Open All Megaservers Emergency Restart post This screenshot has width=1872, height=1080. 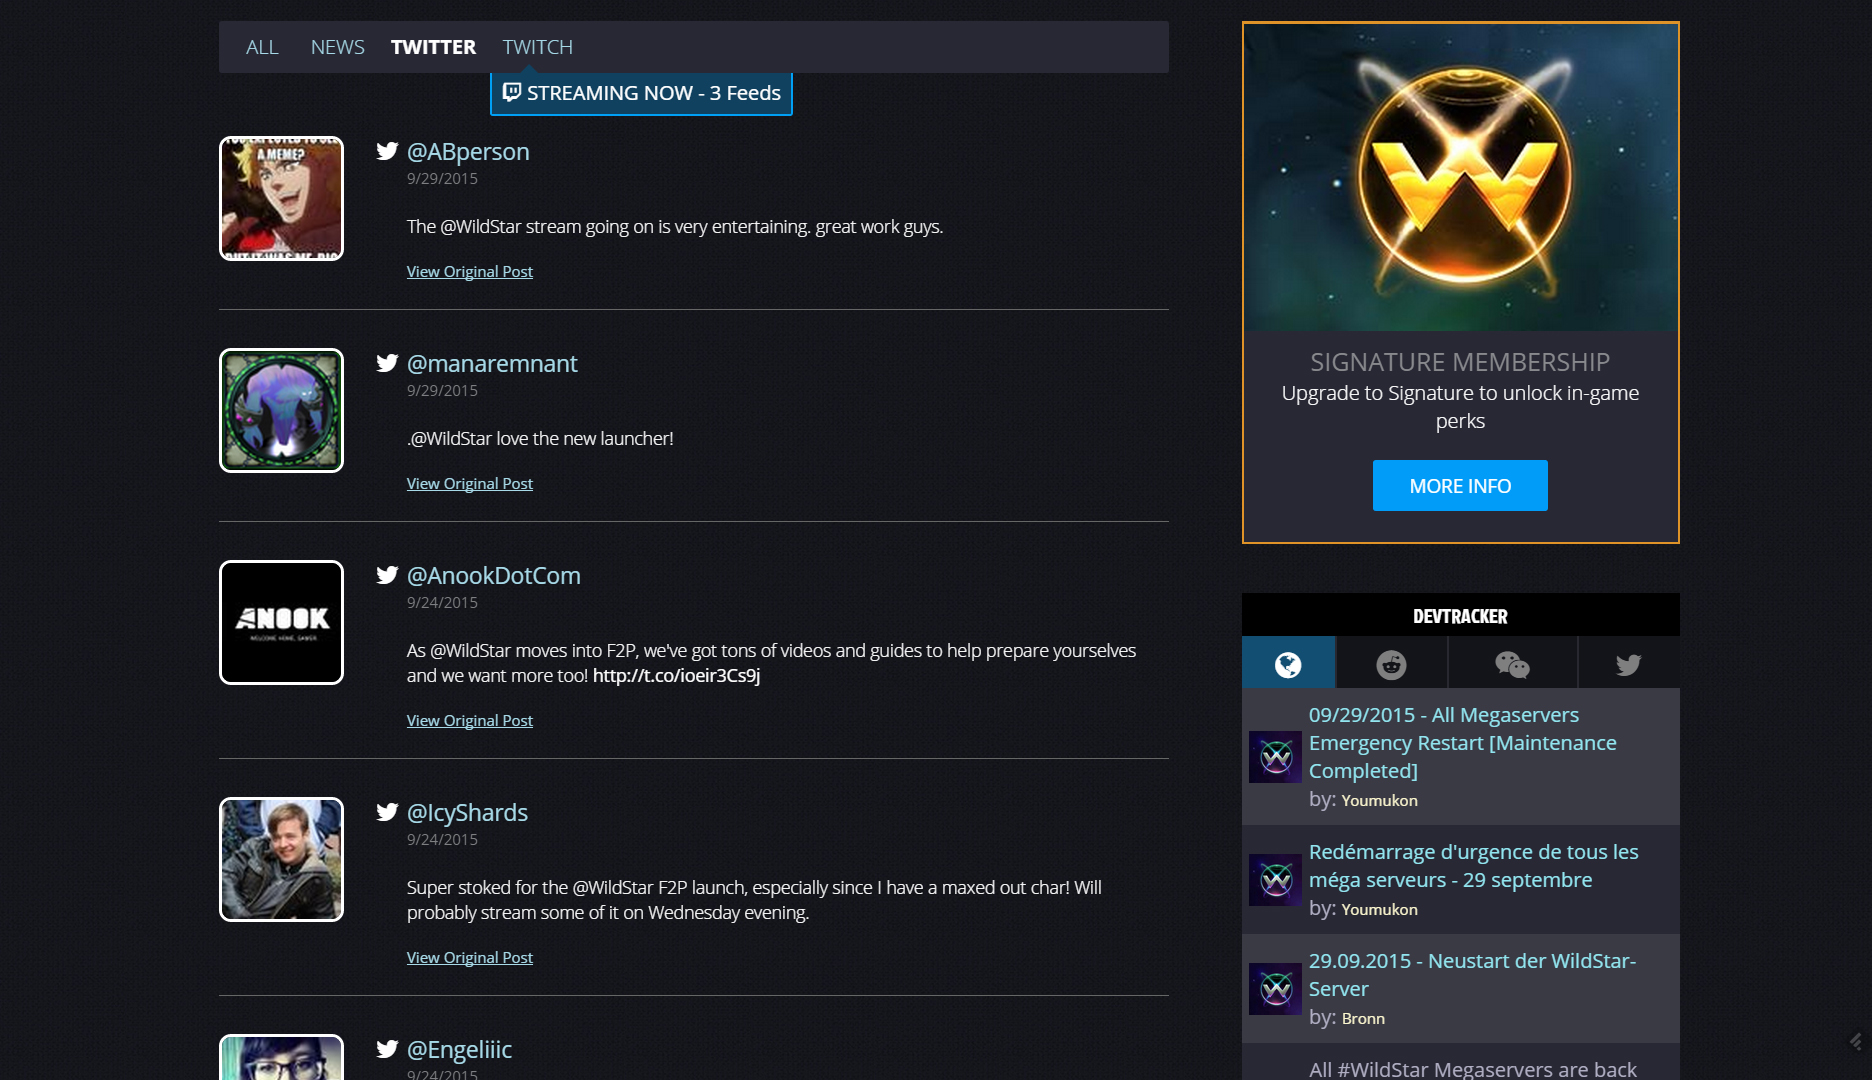click(1463, 743)
